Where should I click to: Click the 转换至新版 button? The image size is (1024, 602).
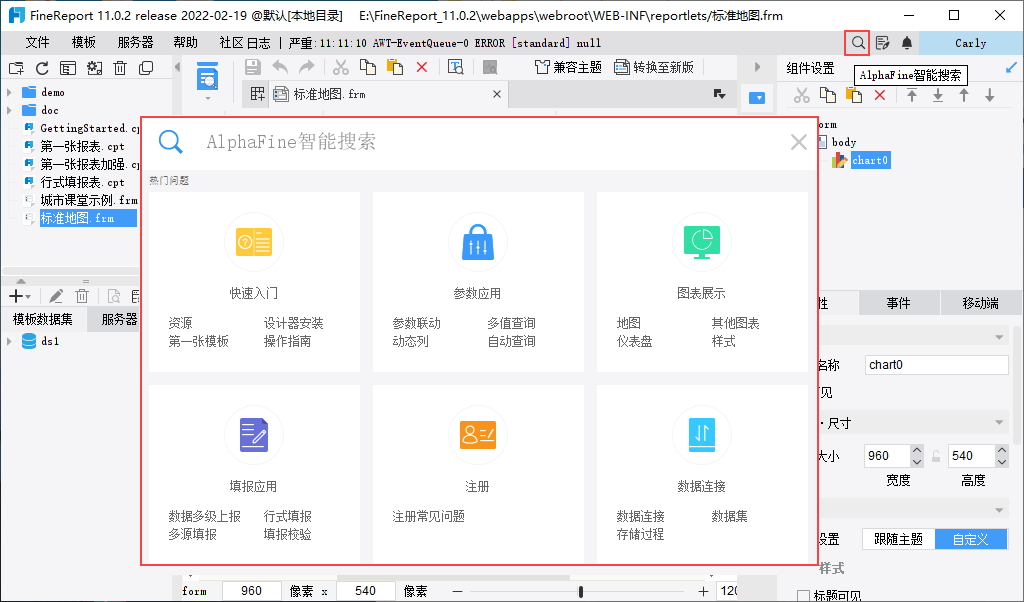[654, 67]
